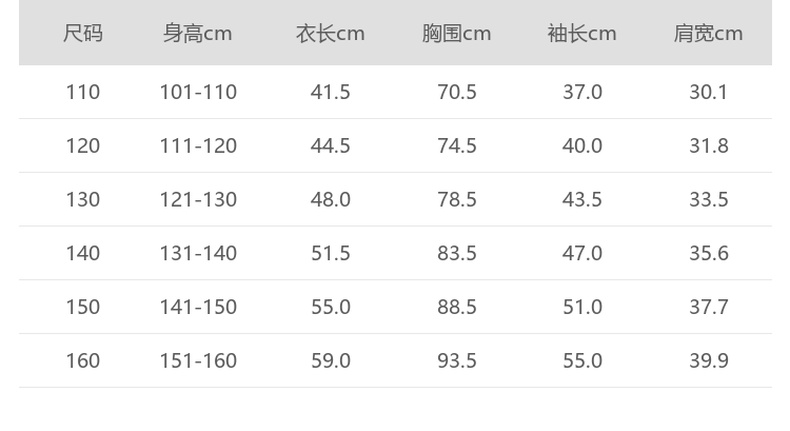
Task: Click the 衣长cm header cell
Action: tap(330, 34)
